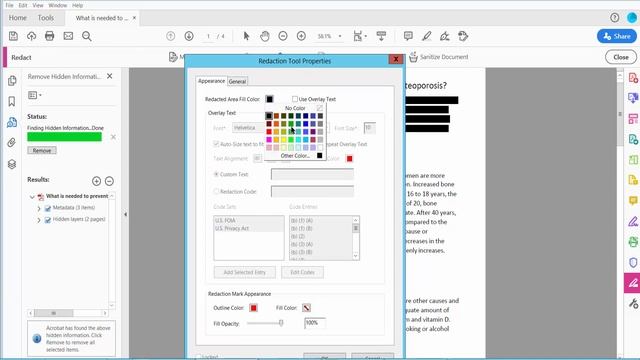Screen dimensions: 640x360
Task: Open the View menu
Action: pos(38,5)
